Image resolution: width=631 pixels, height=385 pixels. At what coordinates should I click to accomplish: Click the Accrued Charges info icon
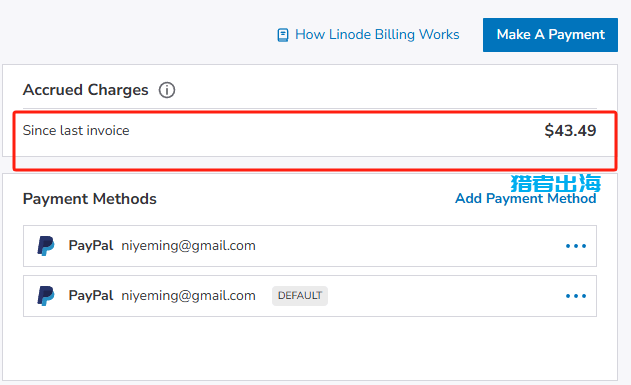click(167, 90)
